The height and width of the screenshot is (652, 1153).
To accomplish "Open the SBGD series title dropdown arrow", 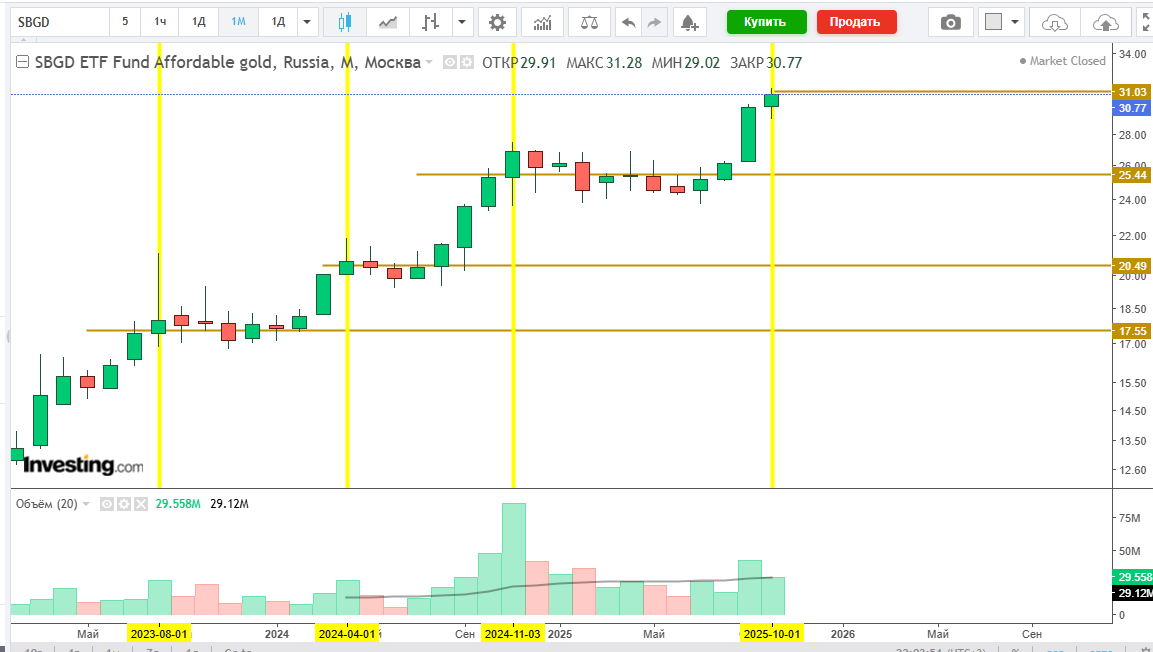I will (429, 62).
